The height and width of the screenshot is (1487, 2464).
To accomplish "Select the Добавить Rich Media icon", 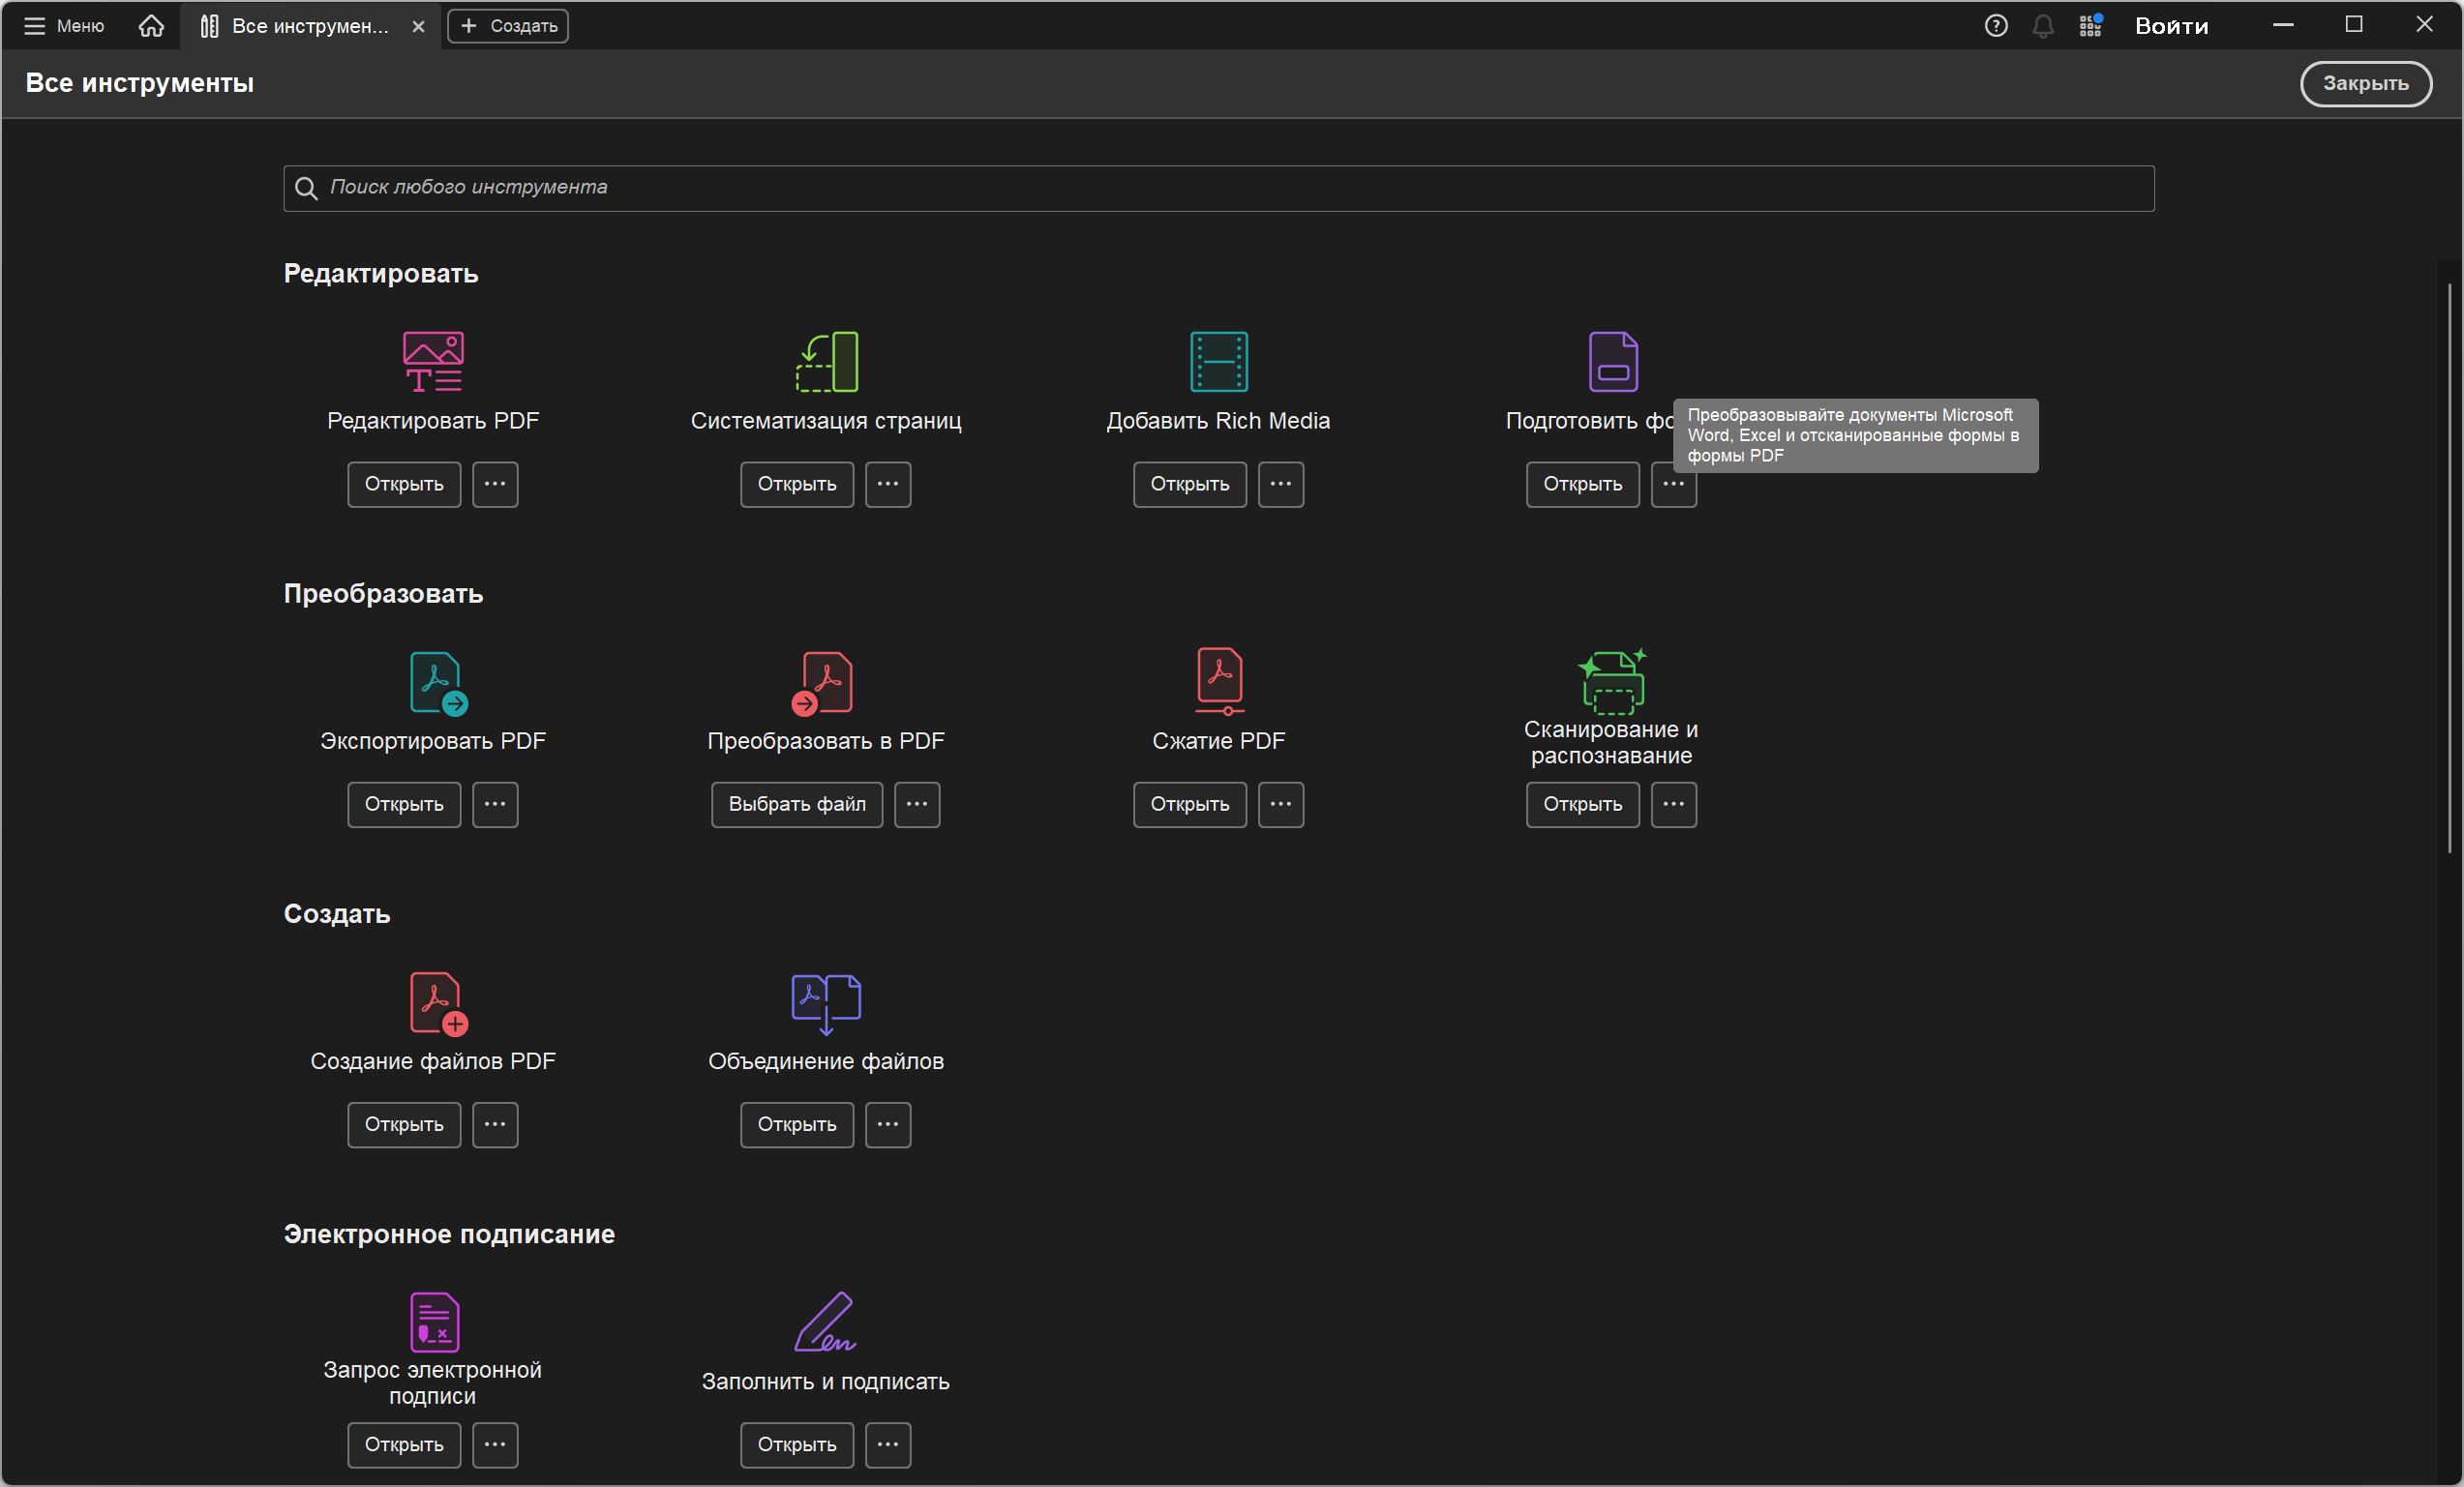I will click(1218, 361).
